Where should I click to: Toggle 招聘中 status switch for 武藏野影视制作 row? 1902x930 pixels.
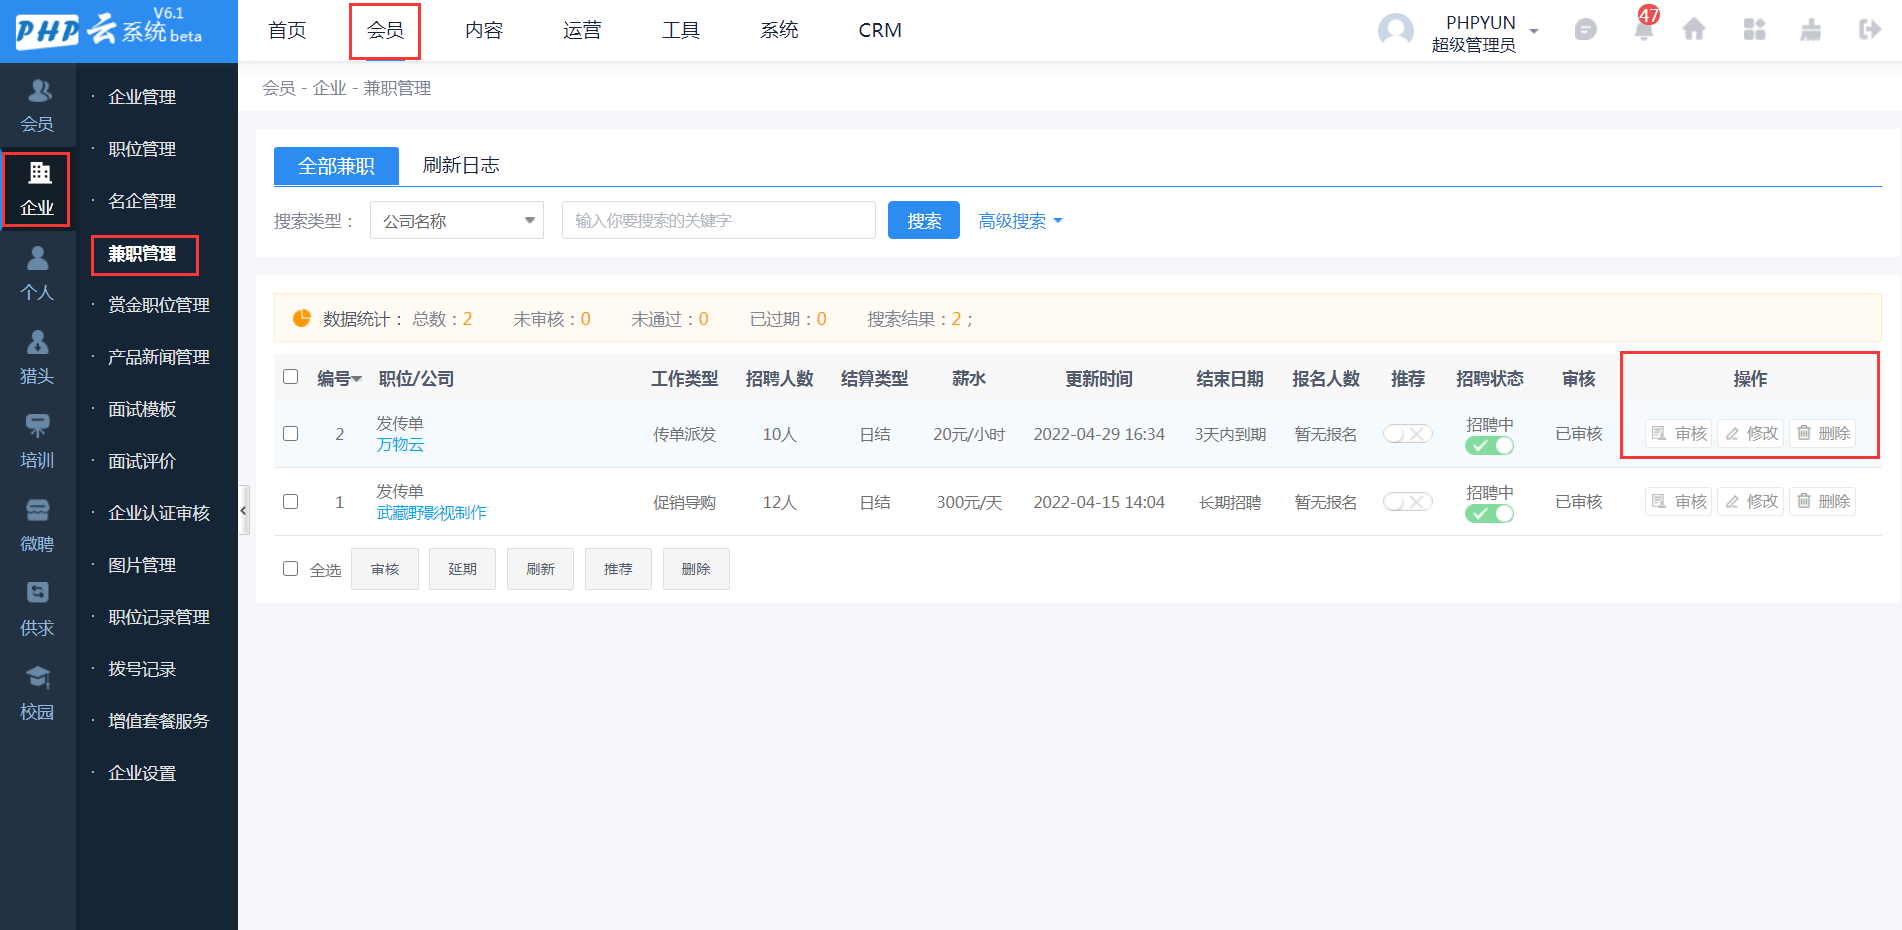(x=1489, y=514)
